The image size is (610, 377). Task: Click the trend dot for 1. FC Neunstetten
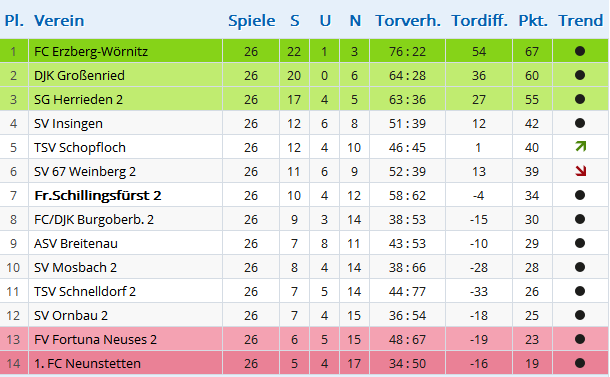coord(580,363)
